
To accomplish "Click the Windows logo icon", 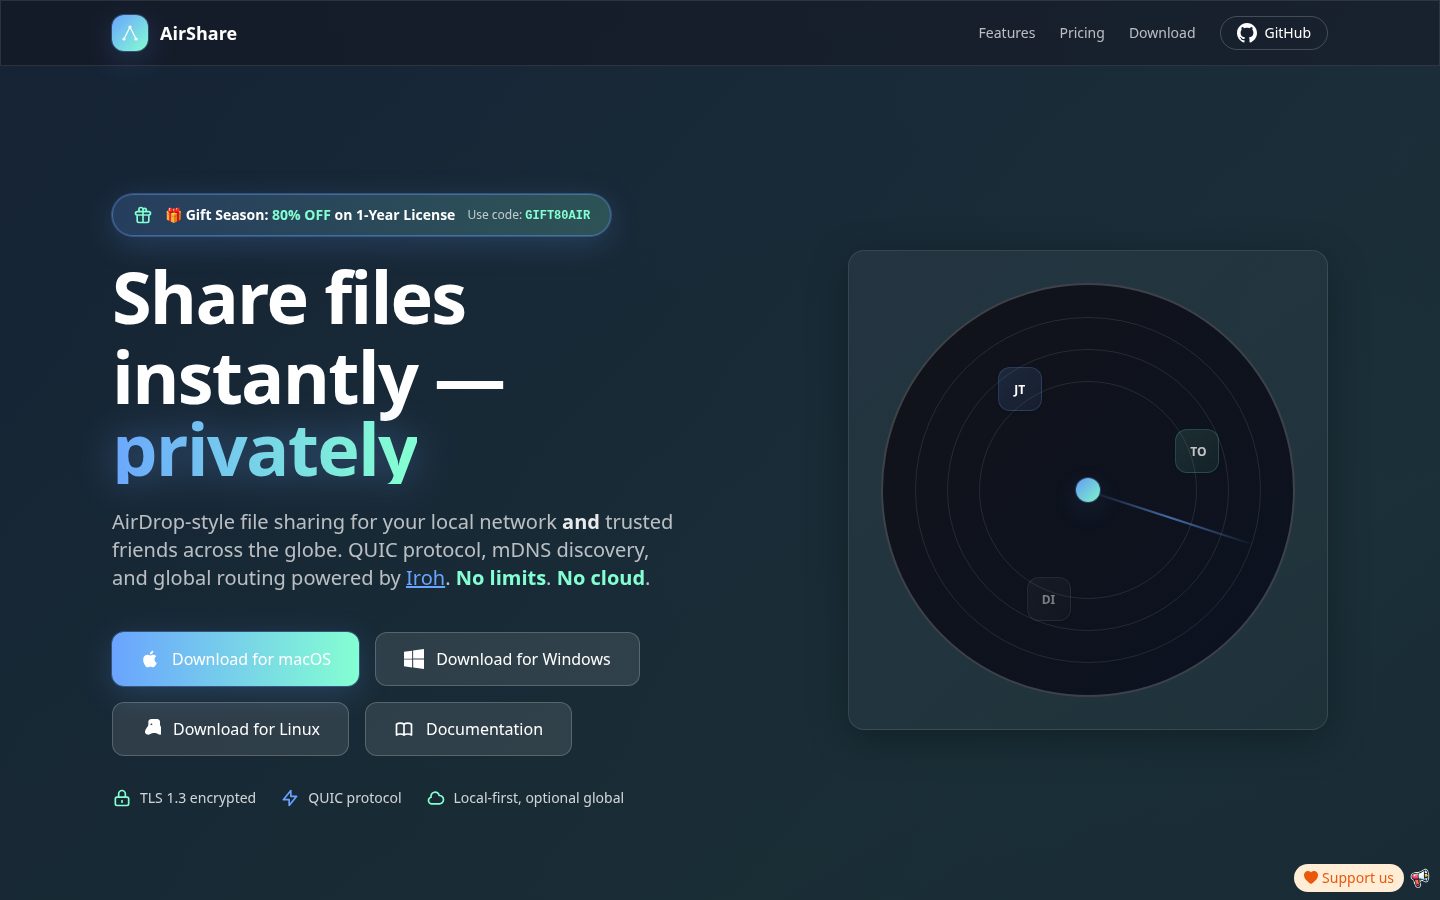I will click(414, 659).
